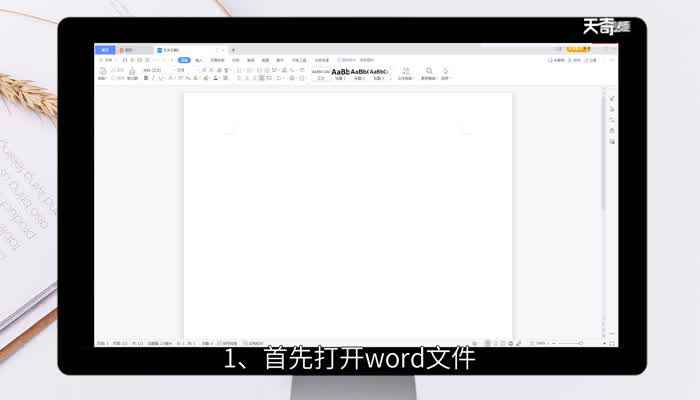Open the font size dropdown

pos(180,70)
